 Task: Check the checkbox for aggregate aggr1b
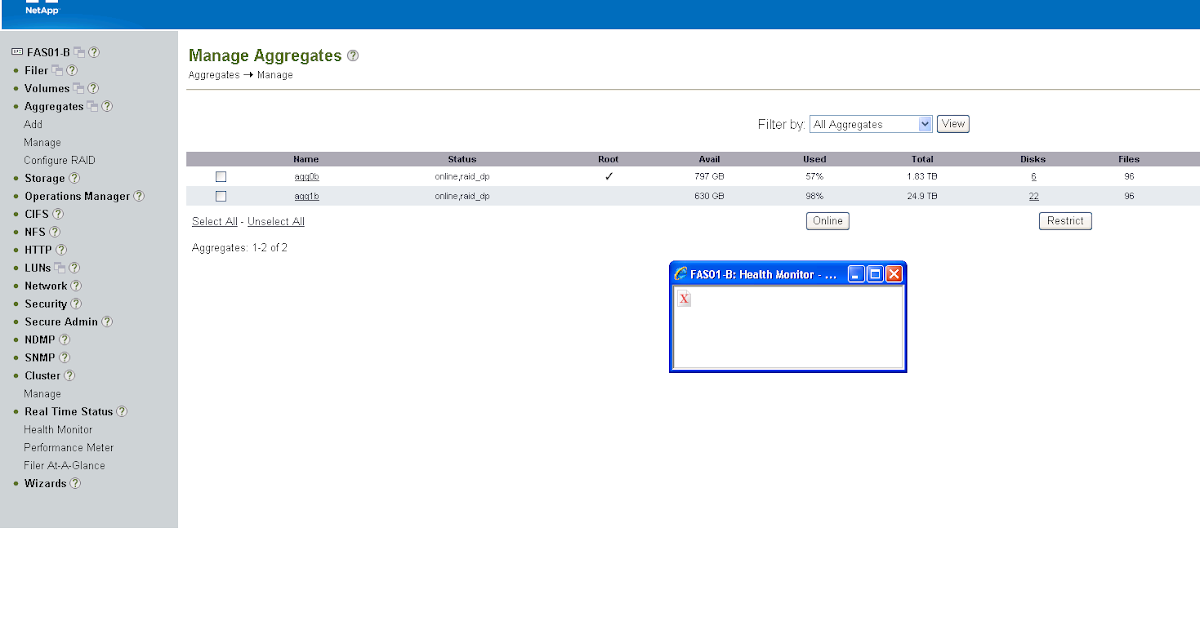point(221,196)
